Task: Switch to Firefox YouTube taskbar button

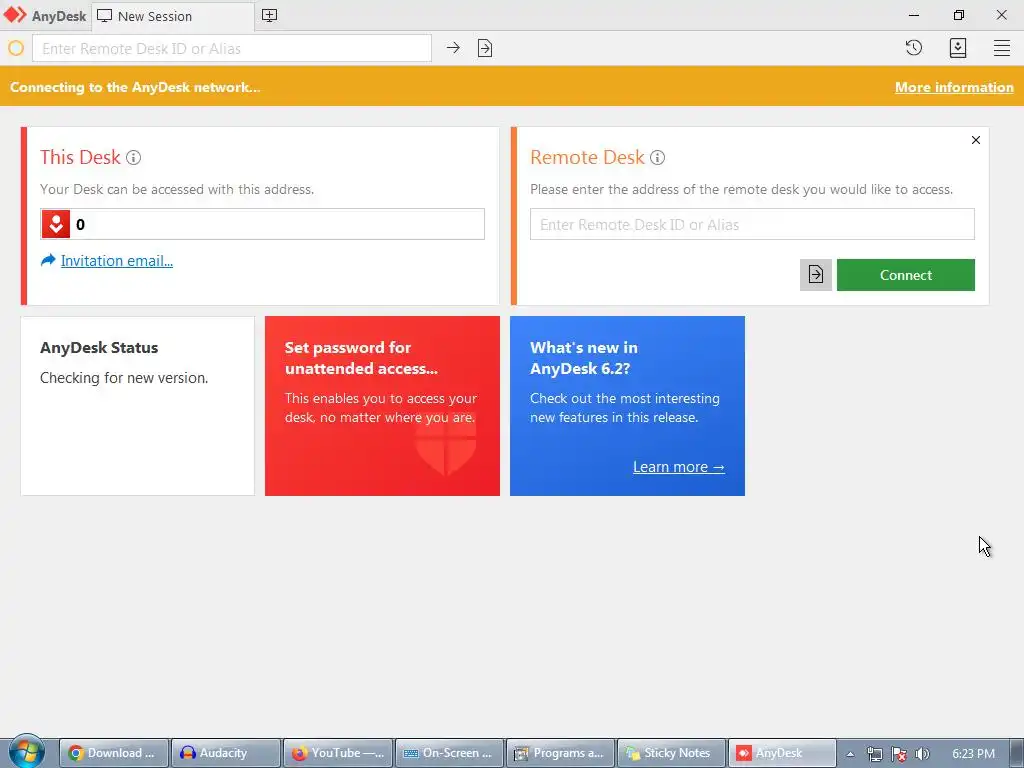Action: pos(338,753)
